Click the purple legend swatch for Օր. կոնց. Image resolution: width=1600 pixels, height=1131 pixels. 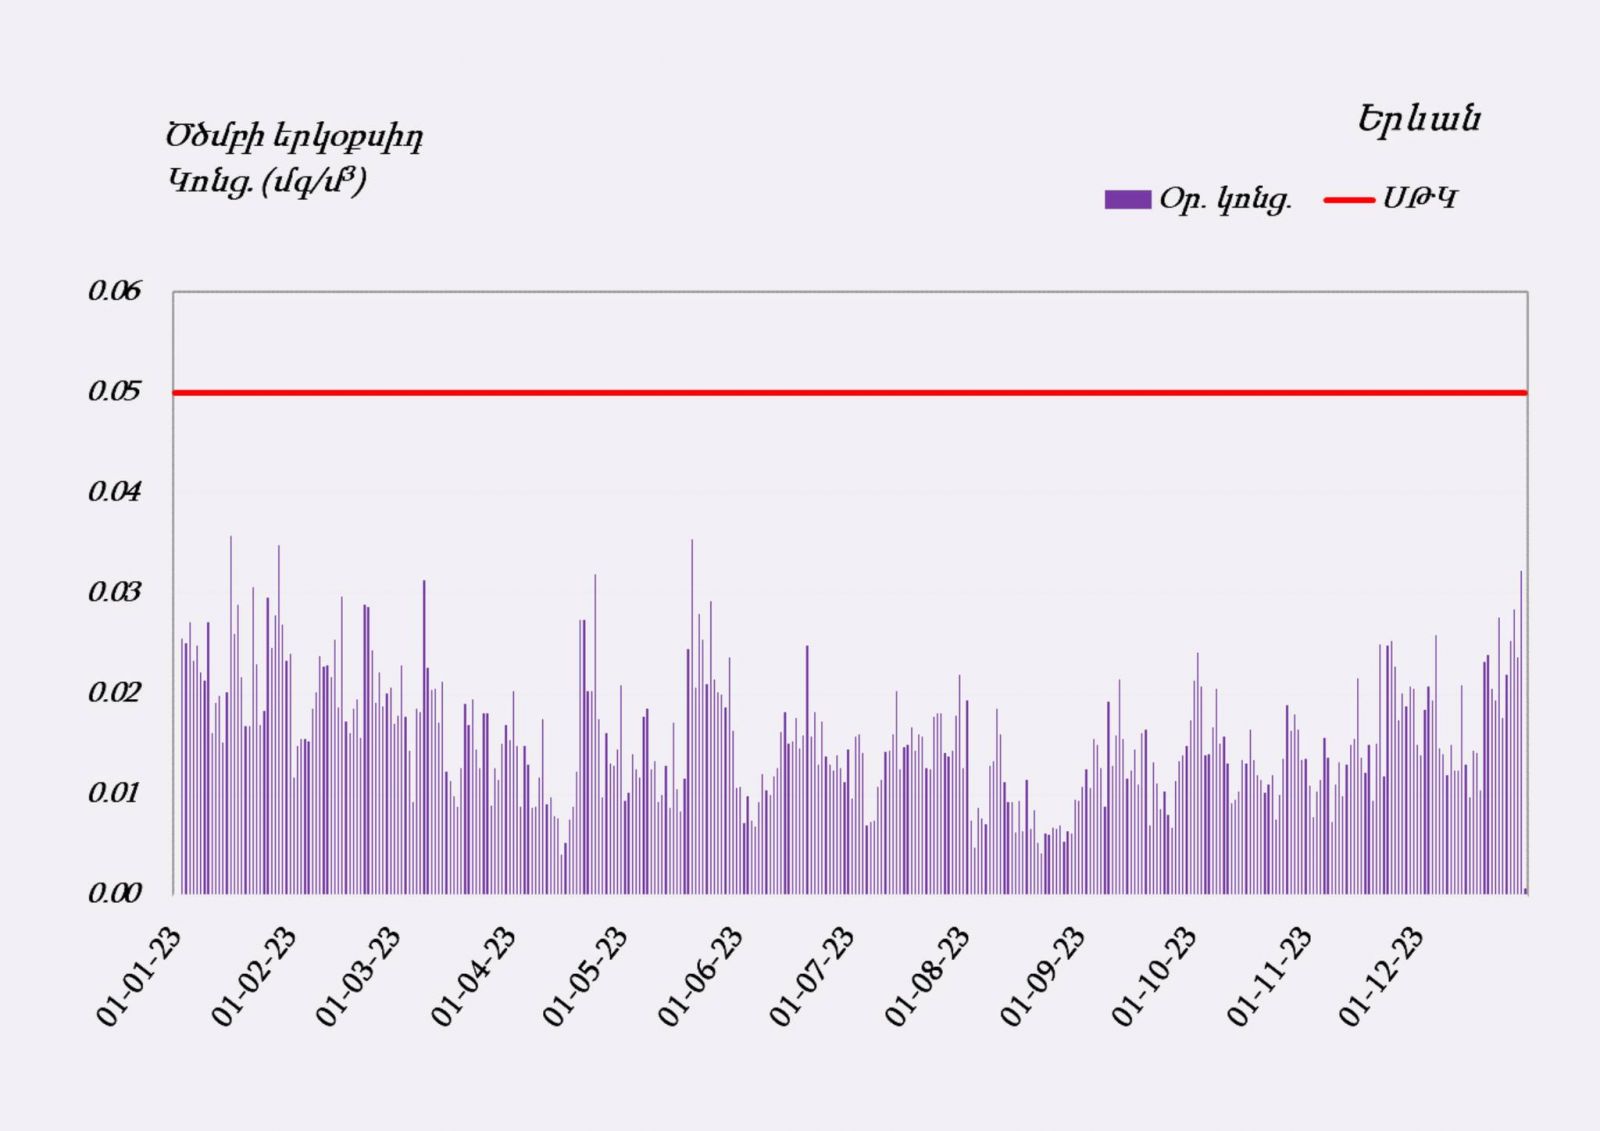[1127, 199]
